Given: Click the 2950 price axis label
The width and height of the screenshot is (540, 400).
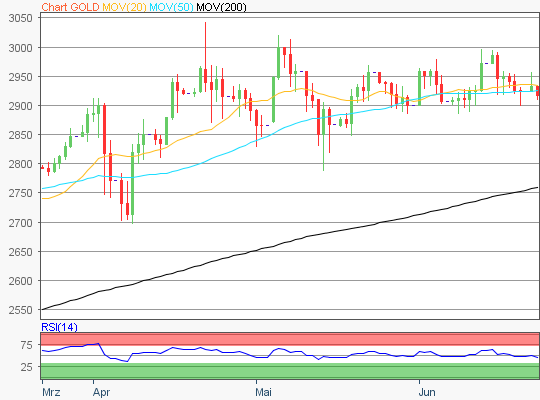Looking at the screenshot, I should [x=20, y=77].
